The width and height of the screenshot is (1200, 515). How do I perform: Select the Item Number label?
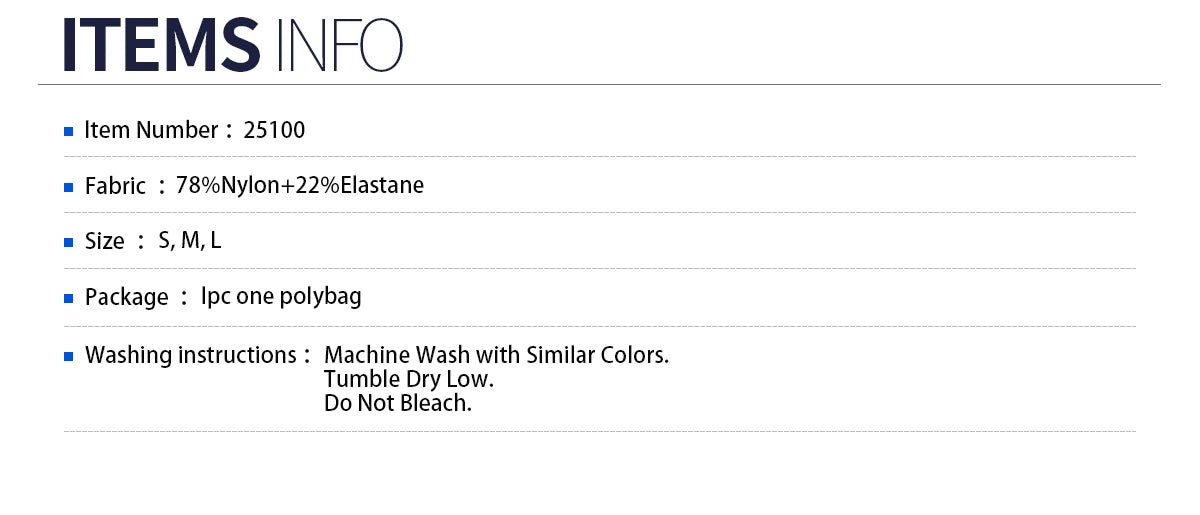pyautogui.click(x=151, y=130)
